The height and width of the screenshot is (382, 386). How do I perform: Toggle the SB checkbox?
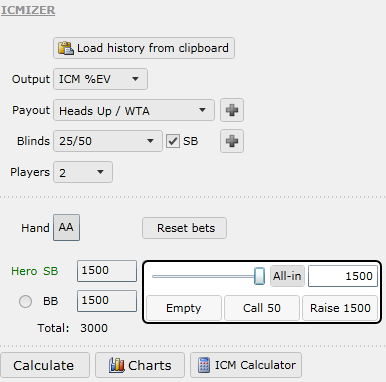coord(173,141)
